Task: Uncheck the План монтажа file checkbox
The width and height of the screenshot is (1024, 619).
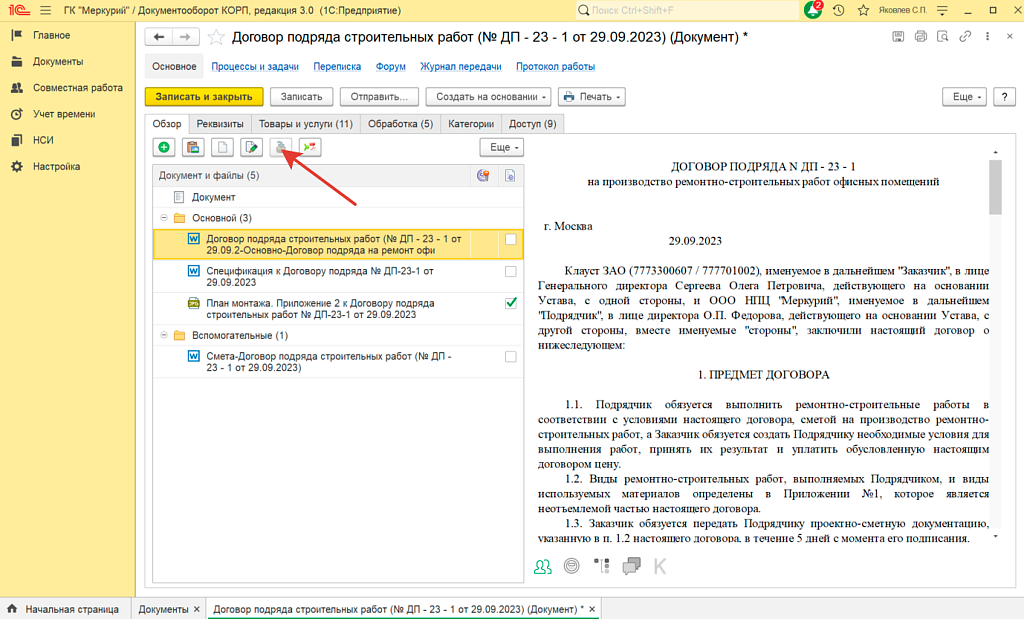Action: [511, 302]
